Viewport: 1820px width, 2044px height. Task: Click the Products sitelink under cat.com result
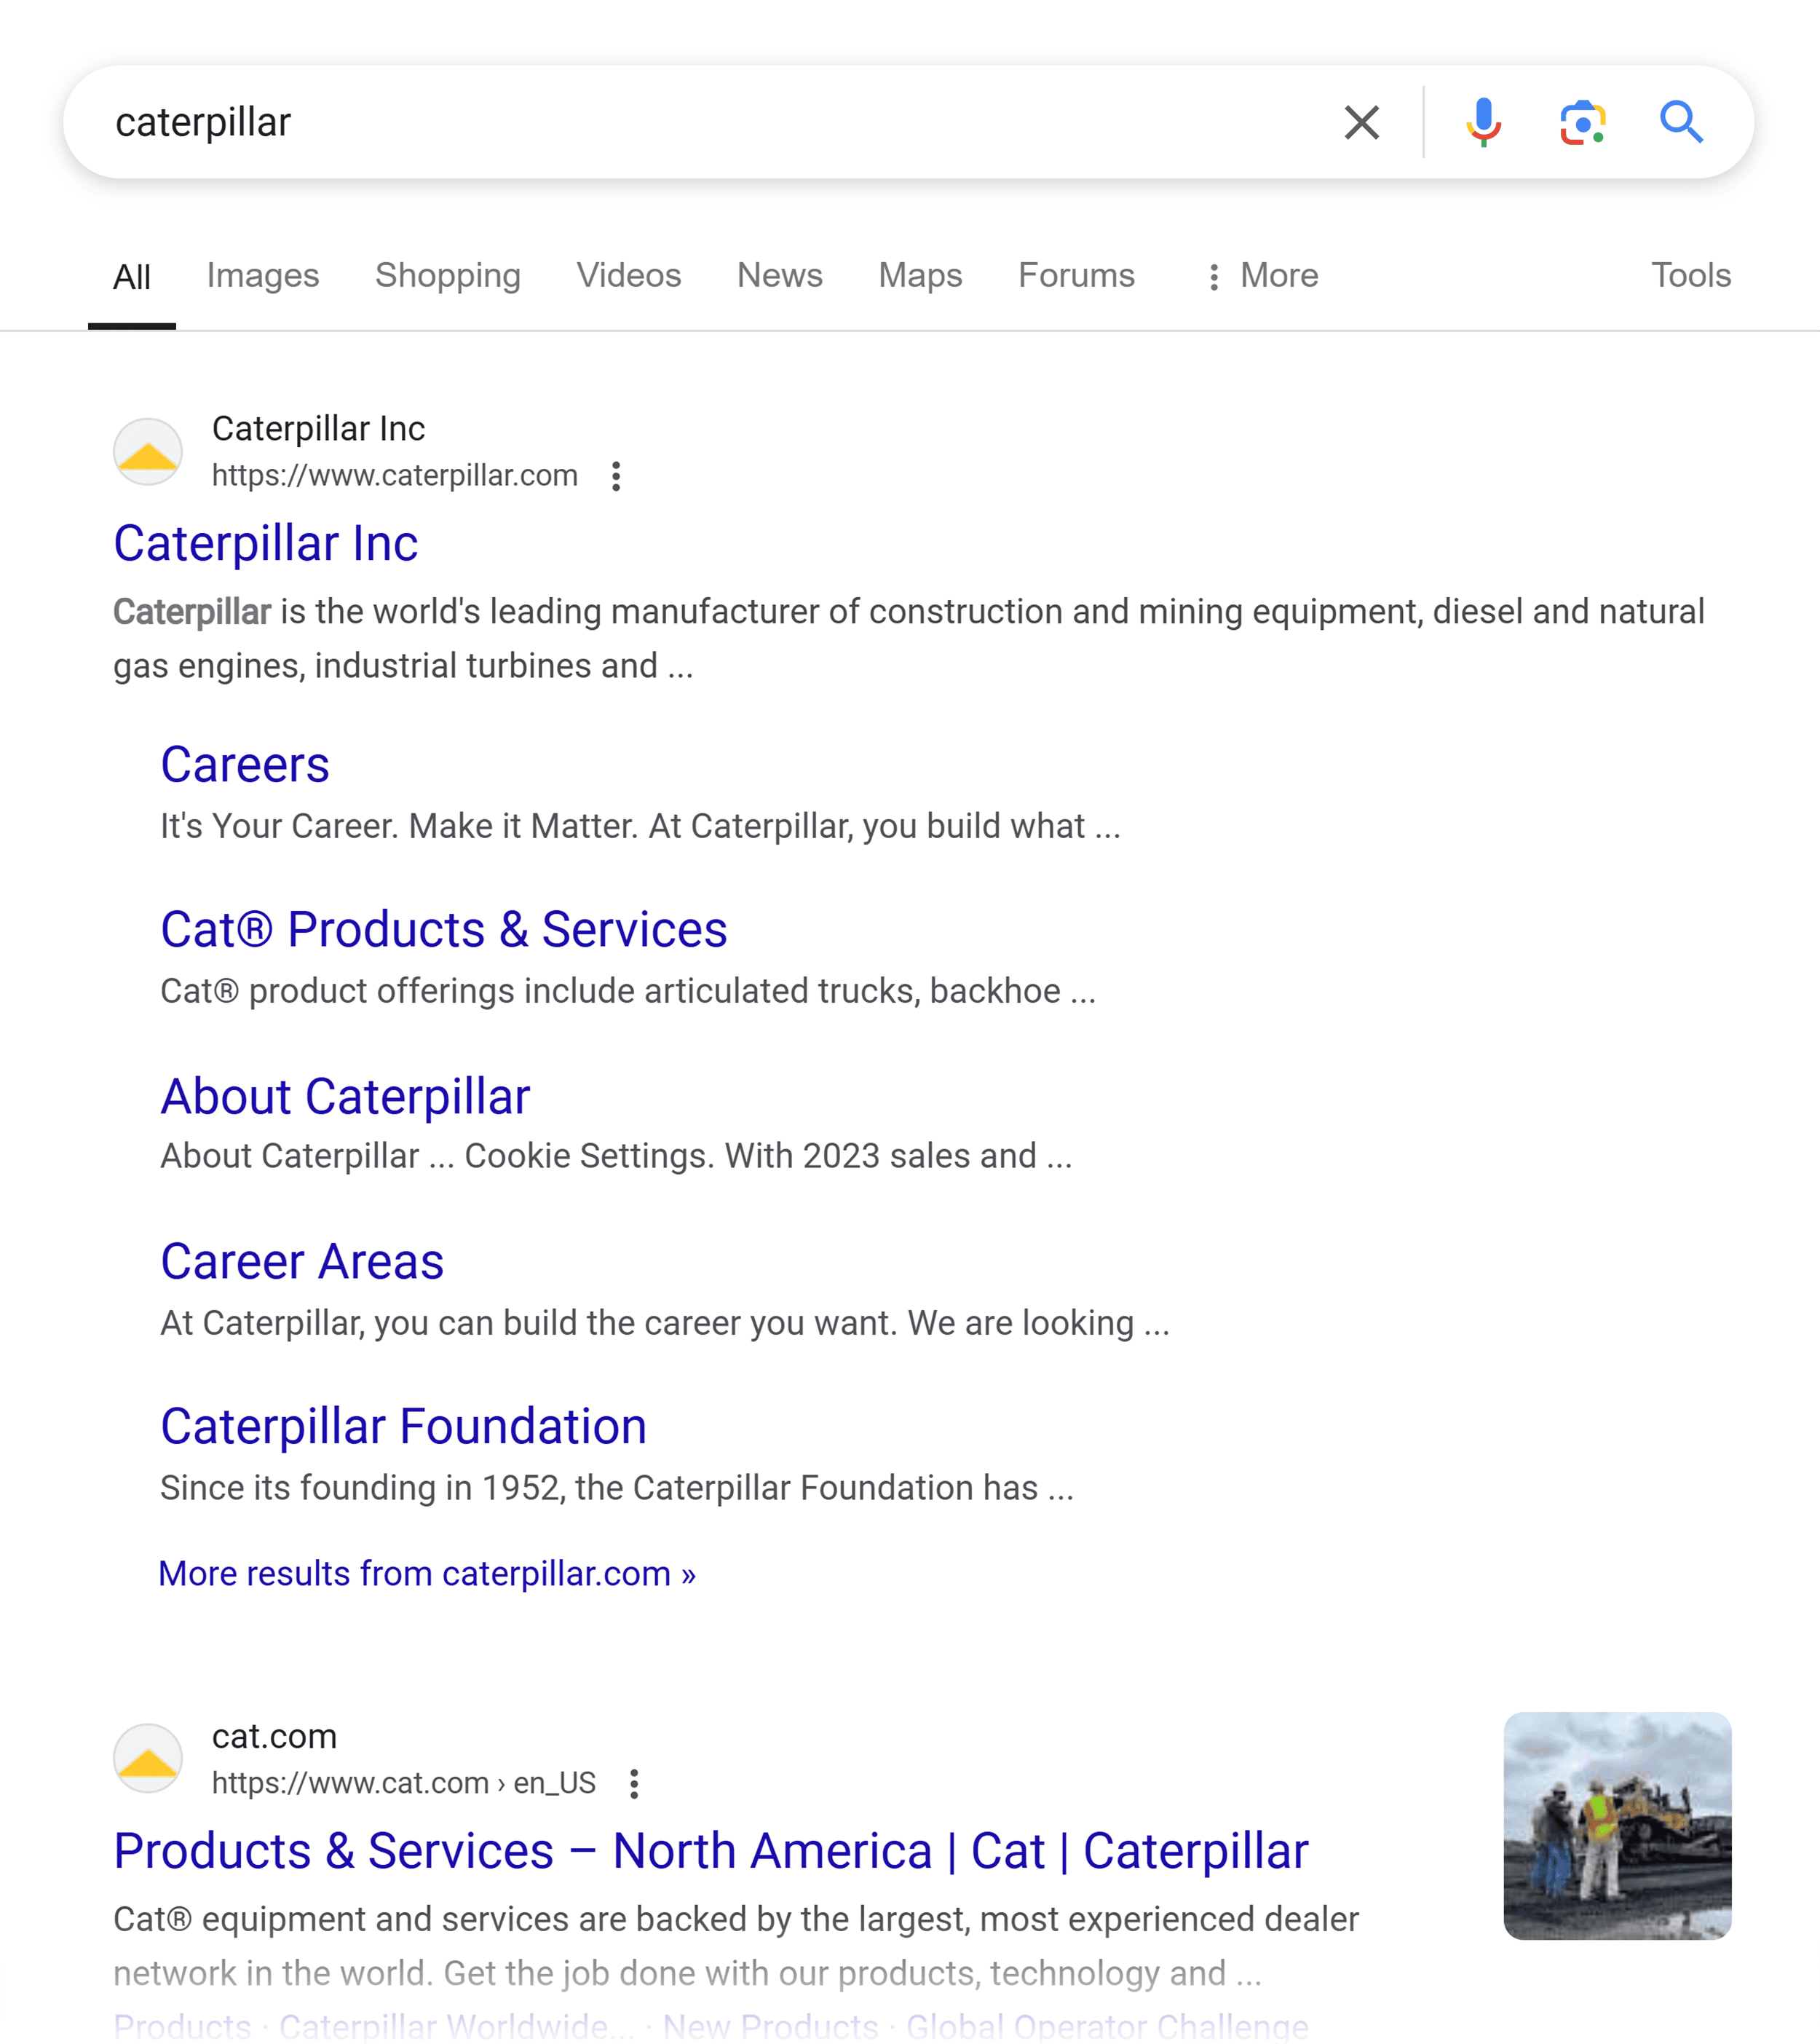(x=183, y=2027)
